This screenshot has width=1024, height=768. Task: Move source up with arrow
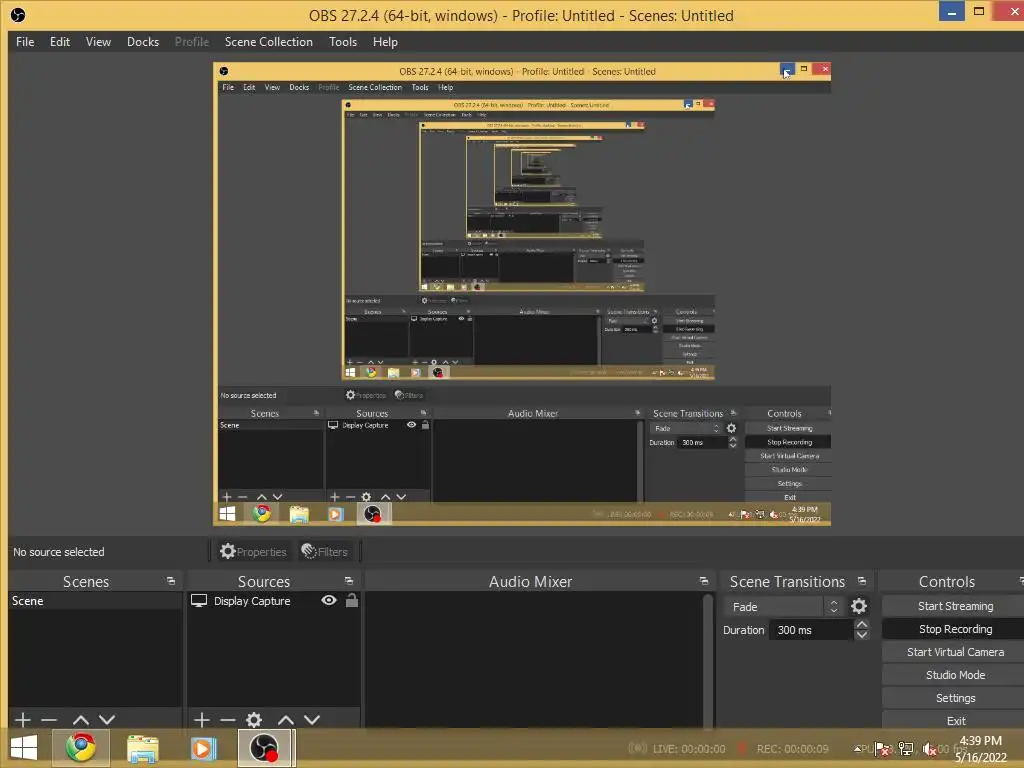[x=286, y=720]
